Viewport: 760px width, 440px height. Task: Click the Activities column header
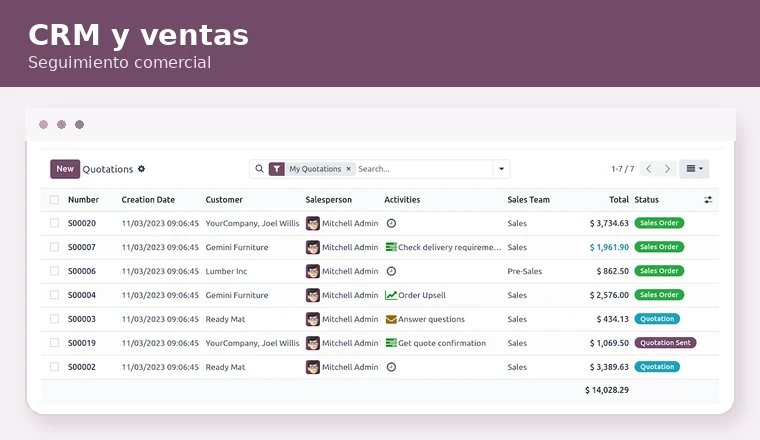click(402, 200)
